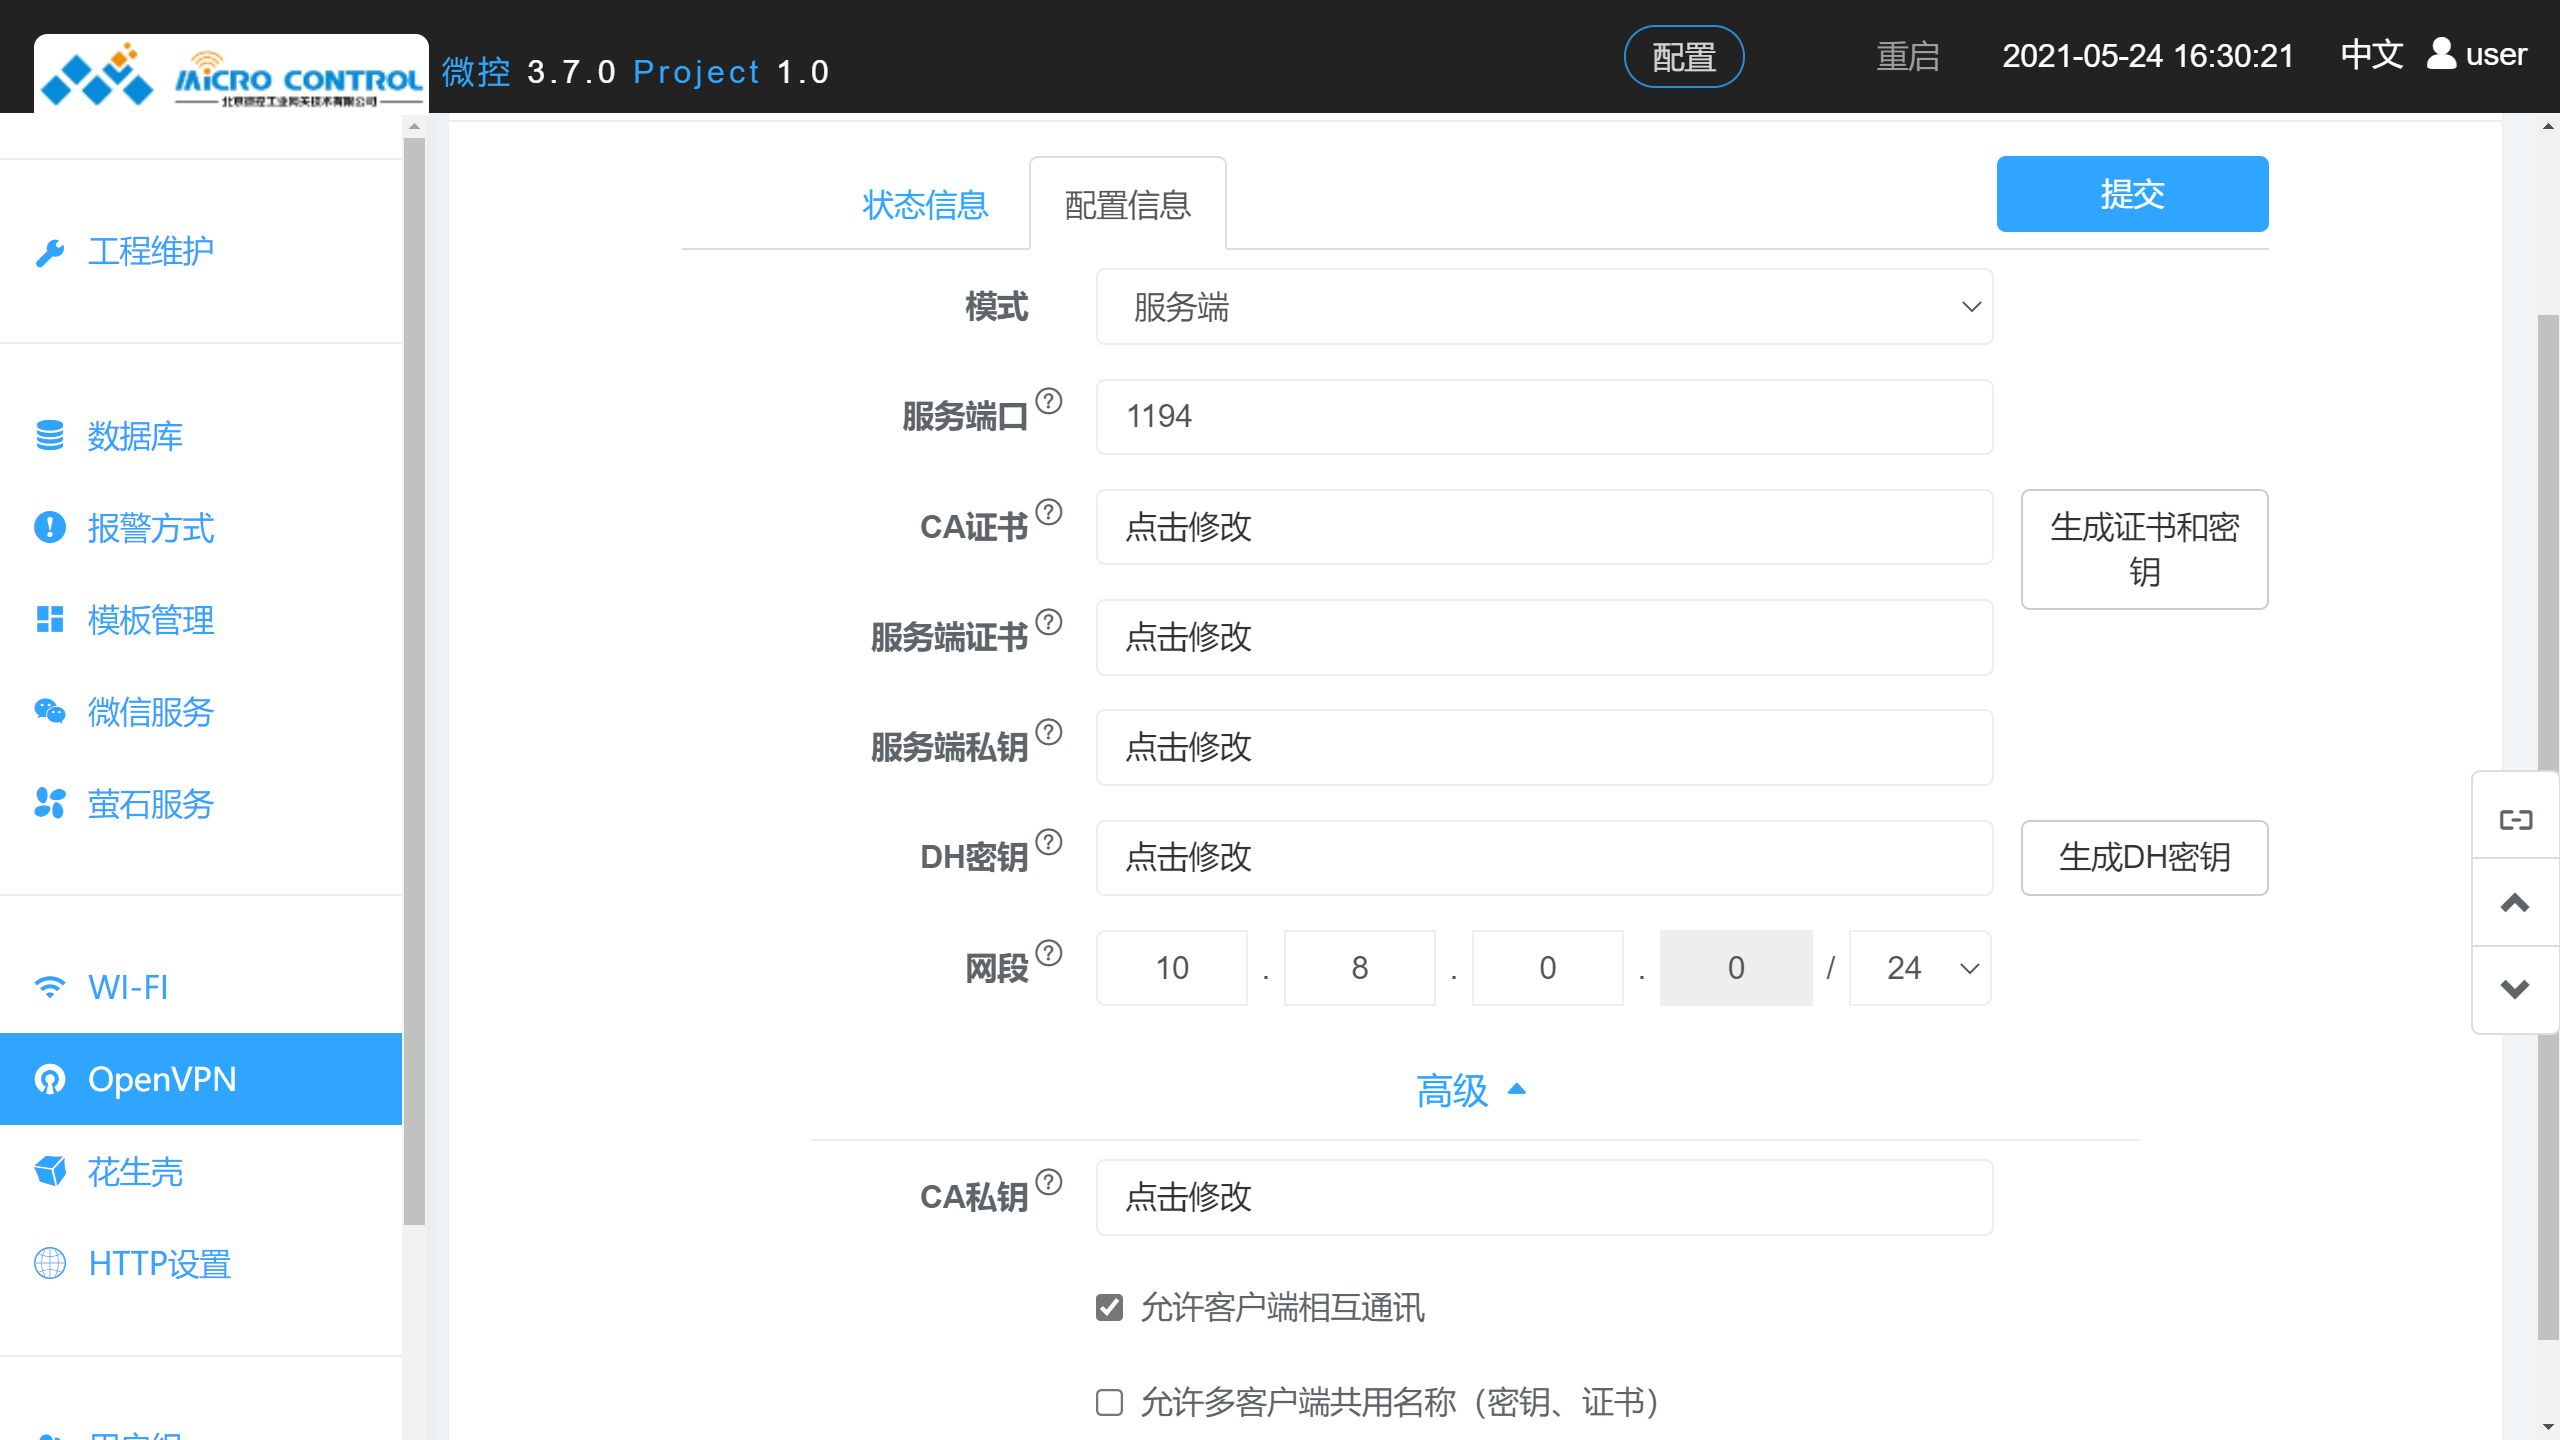Enable 允许多客户端共用名称

pos(1110,1403)
